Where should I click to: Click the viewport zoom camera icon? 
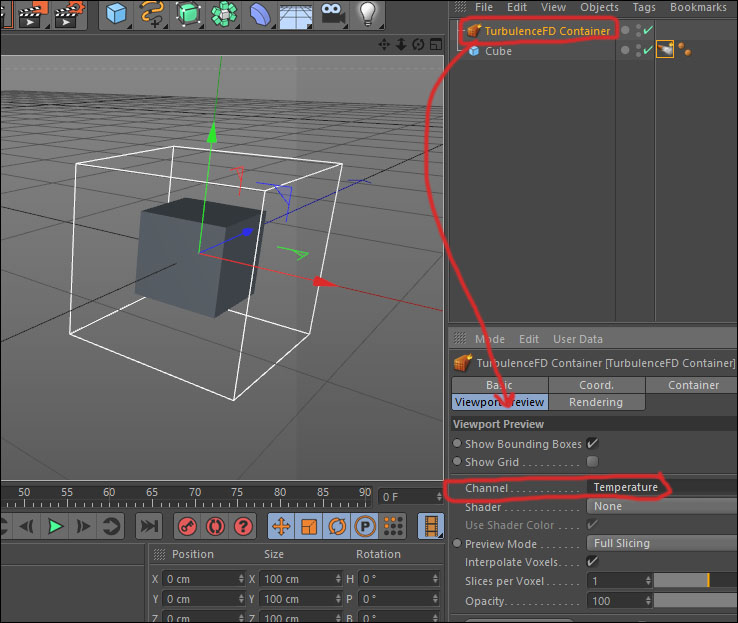tap(401, 45)
